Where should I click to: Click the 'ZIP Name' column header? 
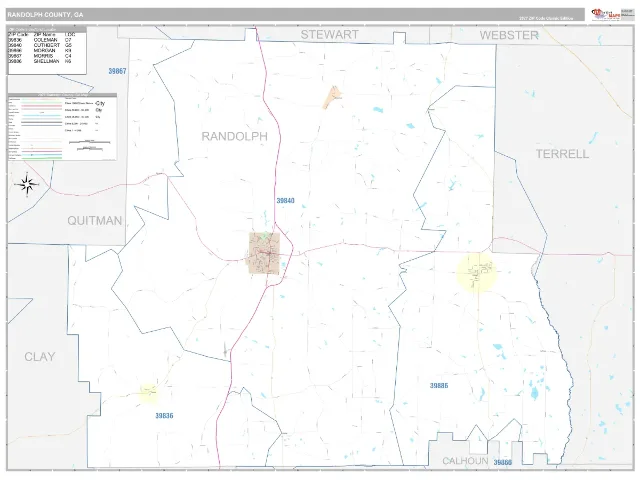coord(44,35)
